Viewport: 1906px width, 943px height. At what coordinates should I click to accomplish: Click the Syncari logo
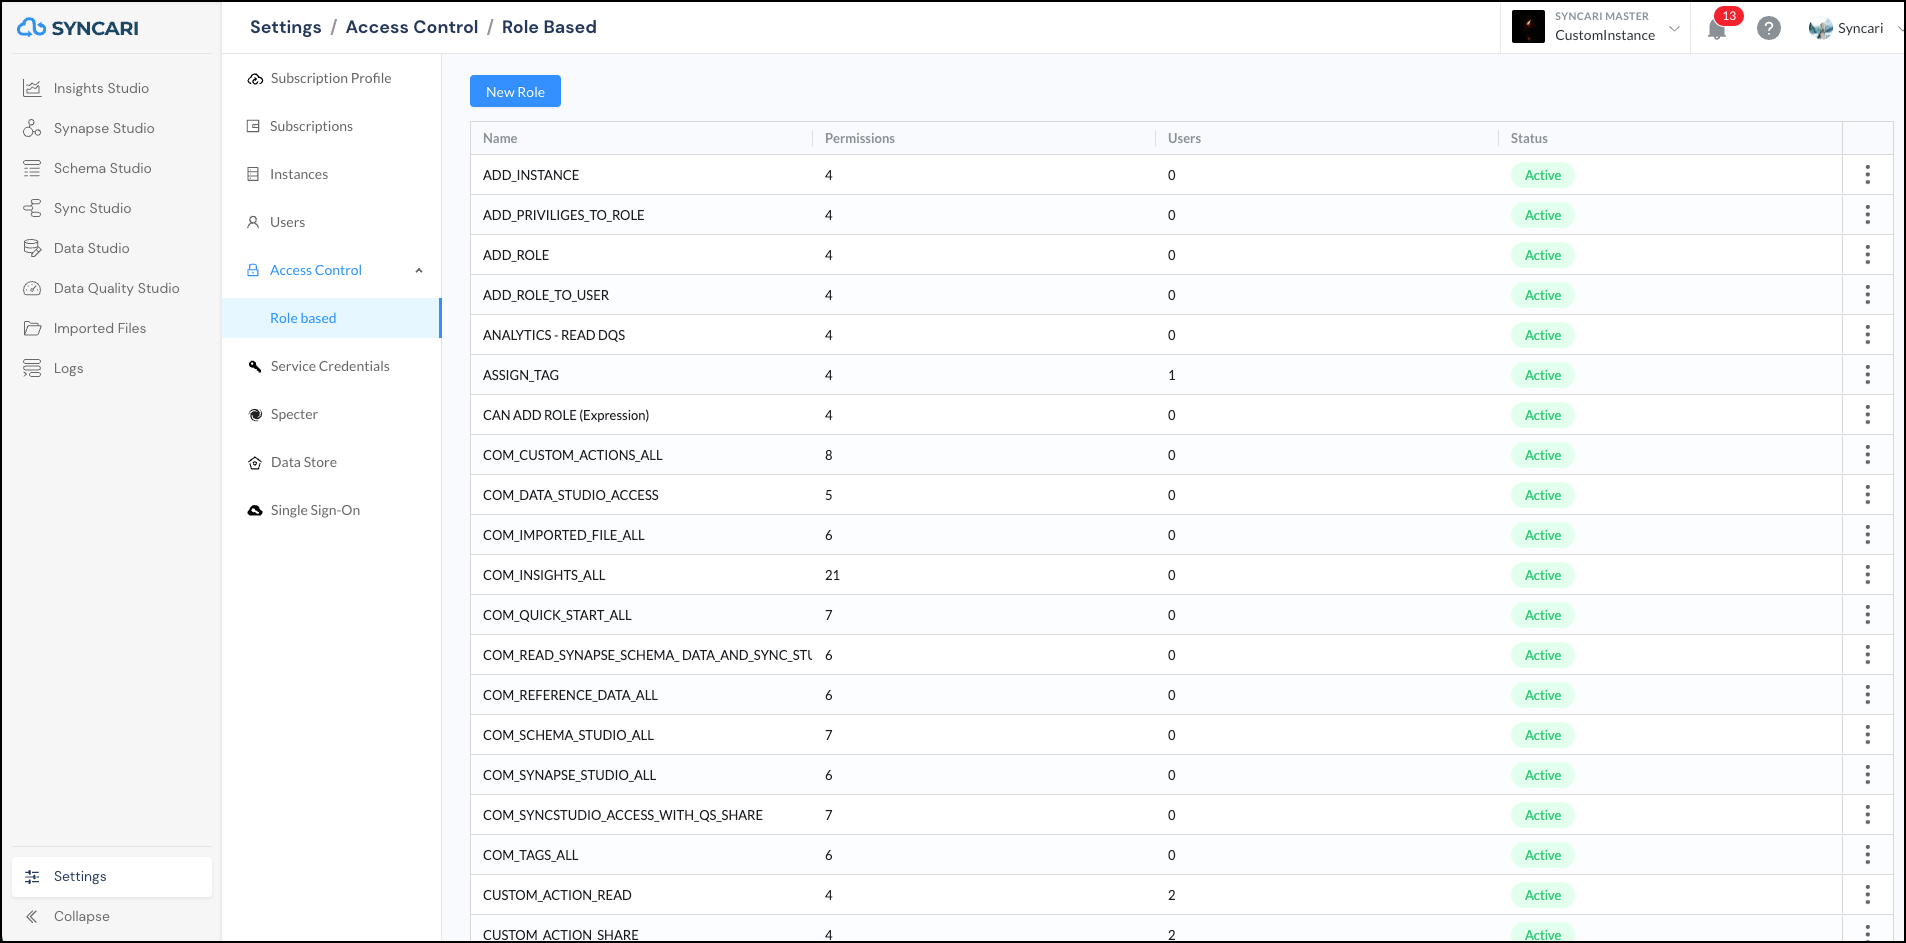pyautogui.click(x=79, y=27)
